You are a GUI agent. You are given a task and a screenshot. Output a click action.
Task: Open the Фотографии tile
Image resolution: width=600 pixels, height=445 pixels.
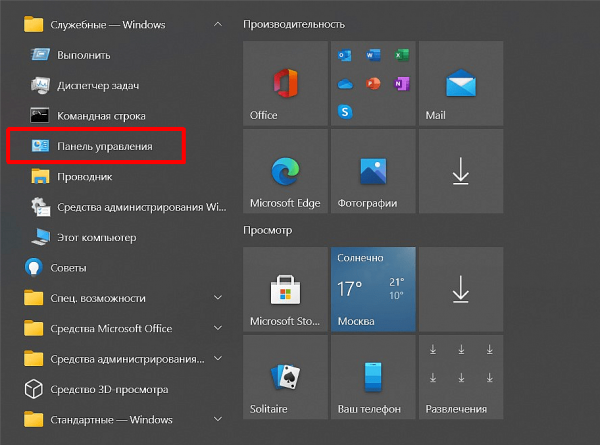[373, 171]
